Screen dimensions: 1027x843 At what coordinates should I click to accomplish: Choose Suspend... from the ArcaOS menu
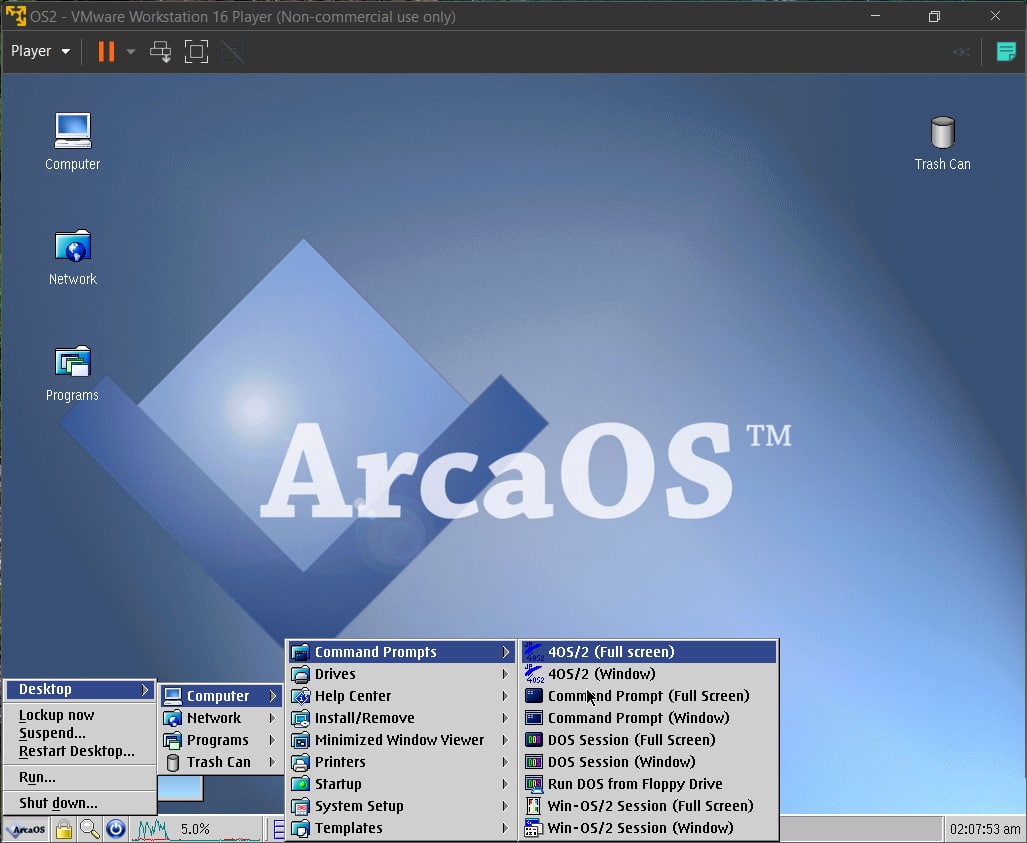(x=52, y=733)
